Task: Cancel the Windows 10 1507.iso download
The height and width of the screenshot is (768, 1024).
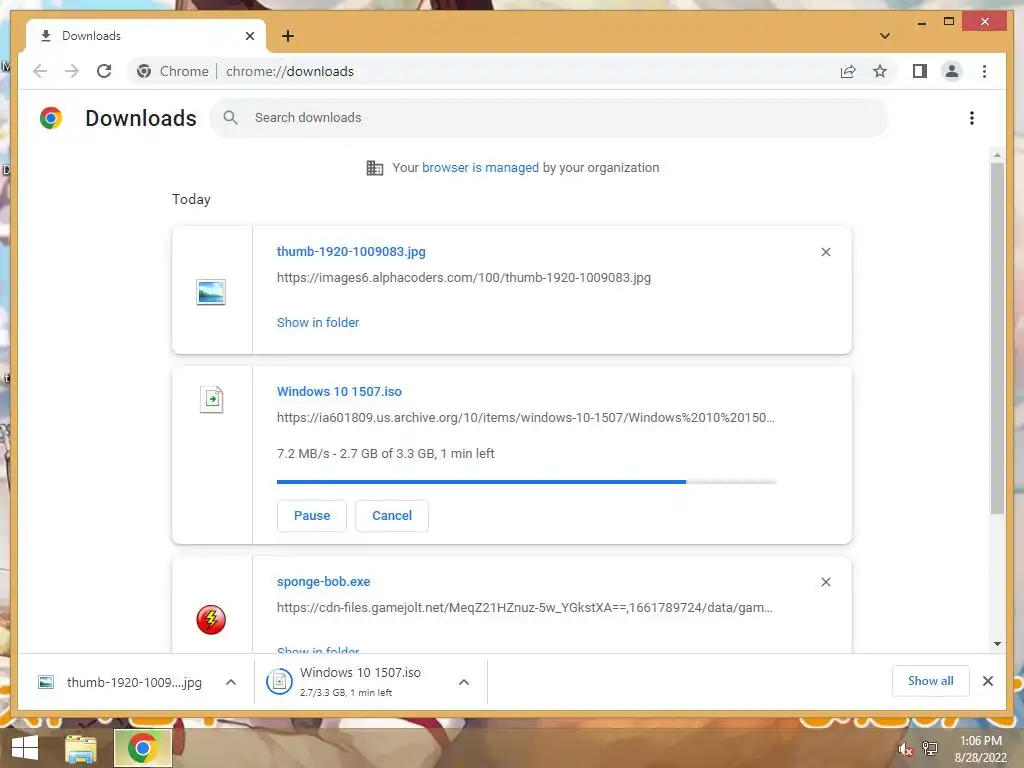Action: coord(392,516)
